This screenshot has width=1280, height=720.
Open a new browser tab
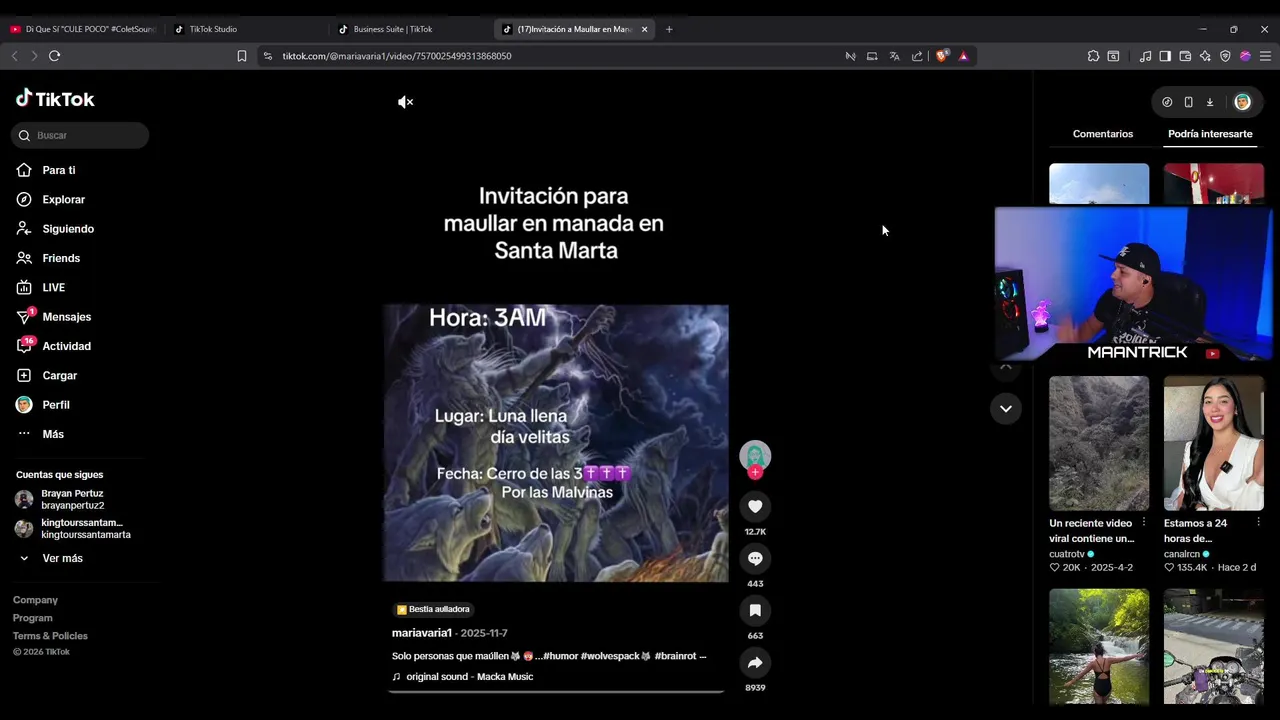669,29
